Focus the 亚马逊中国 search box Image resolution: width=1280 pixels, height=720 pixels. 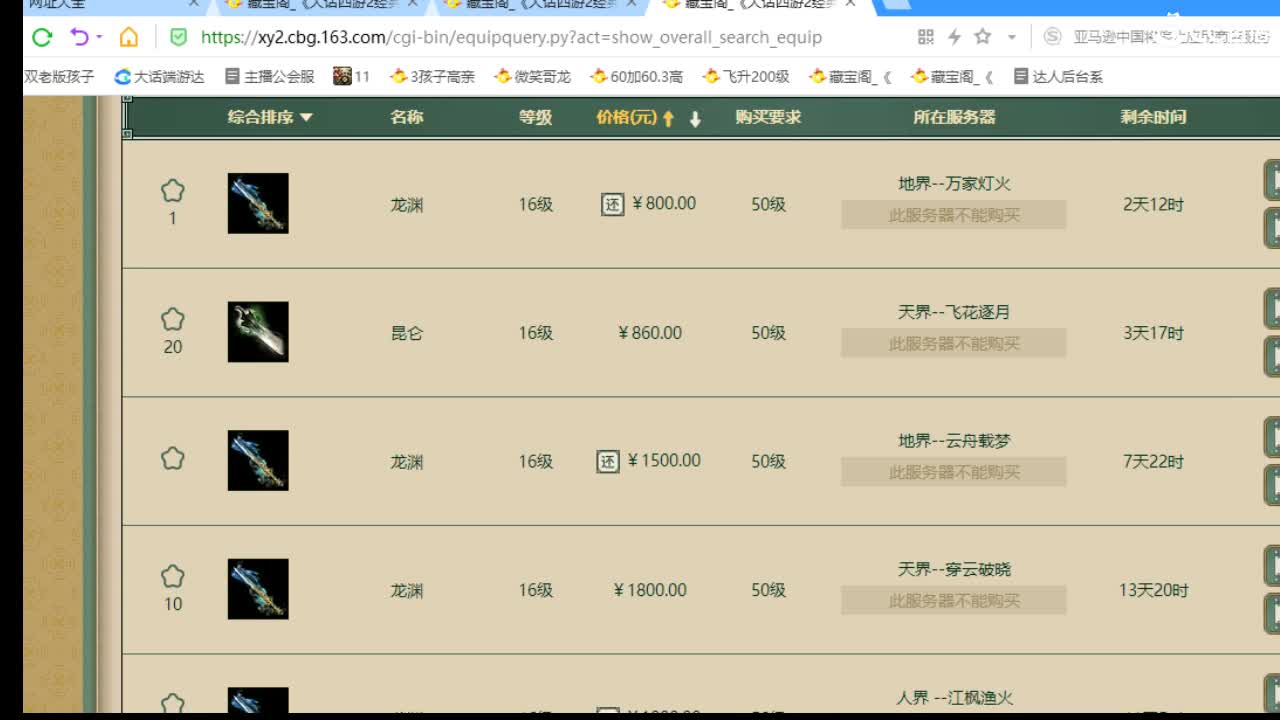coord(1172,37)
